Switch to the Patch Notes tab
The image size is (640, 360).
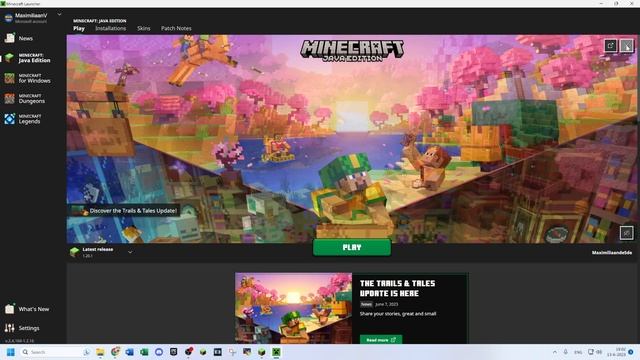(x=176, y=28)
